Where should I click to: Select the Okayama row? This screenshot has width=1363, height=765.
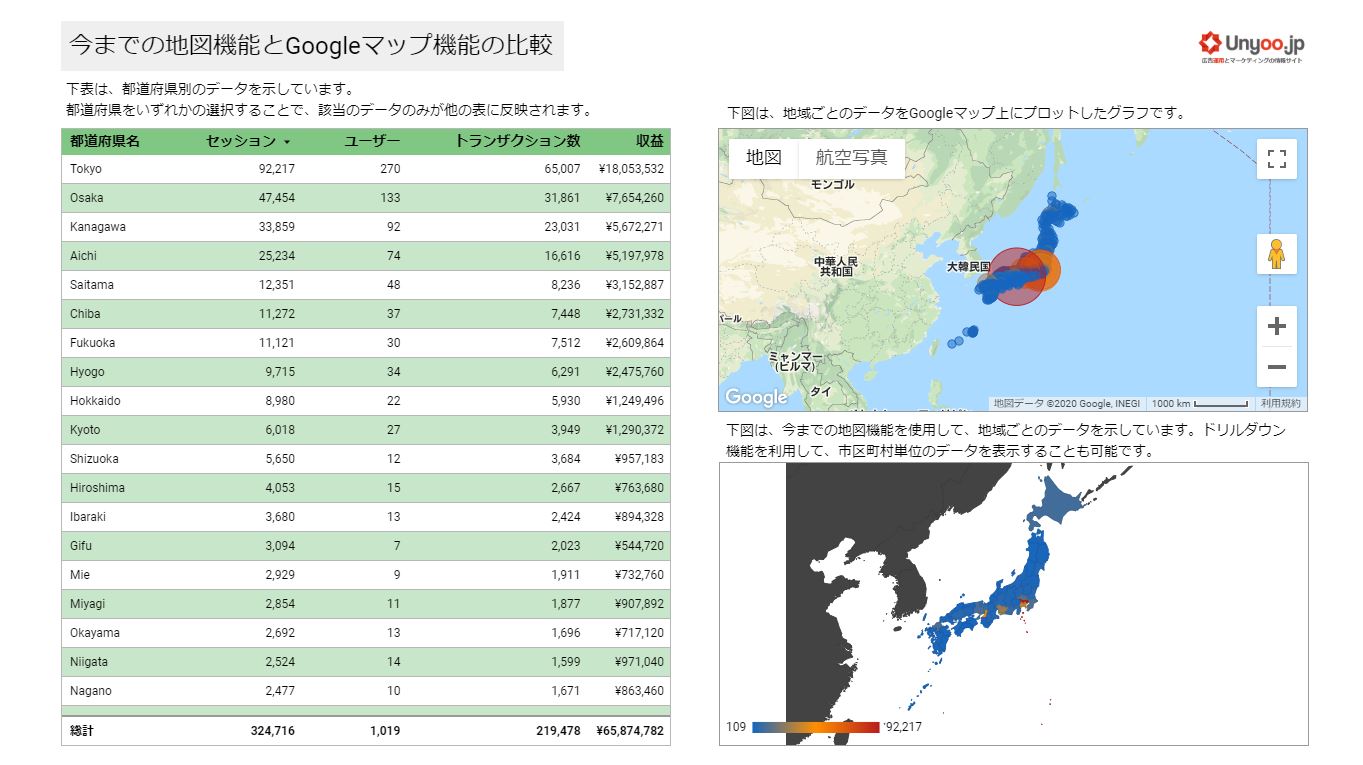pos(366,633)
